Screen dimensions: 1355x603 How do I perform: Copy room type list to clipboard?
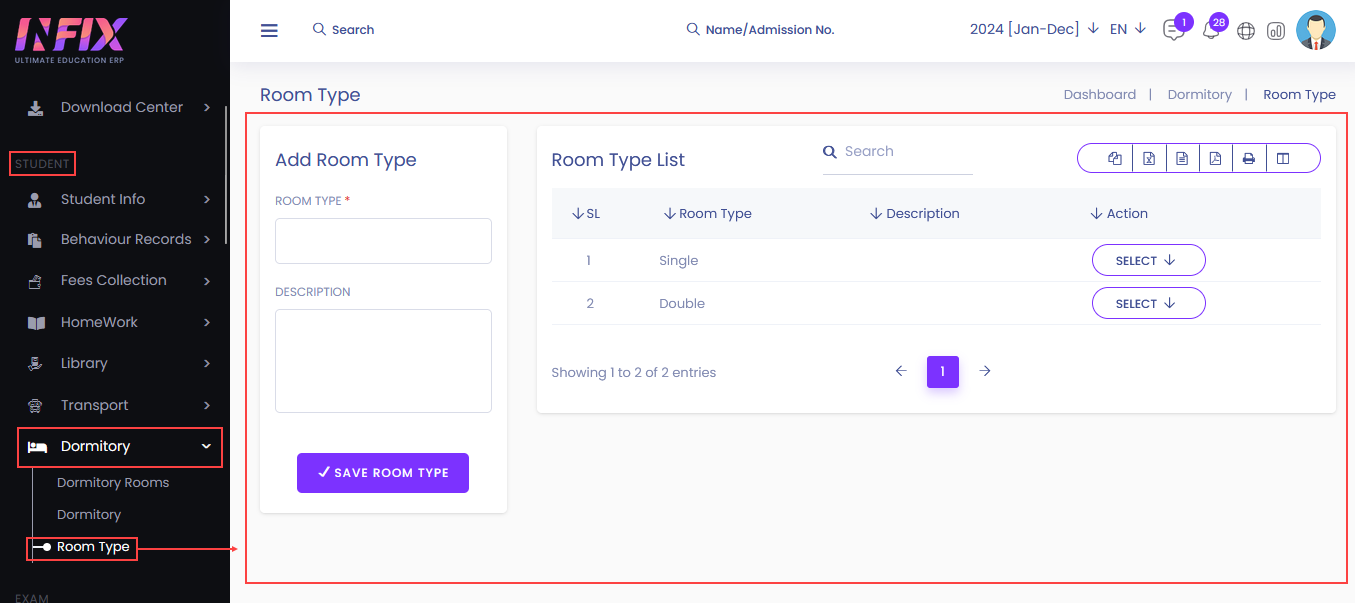click(1115, 158)
